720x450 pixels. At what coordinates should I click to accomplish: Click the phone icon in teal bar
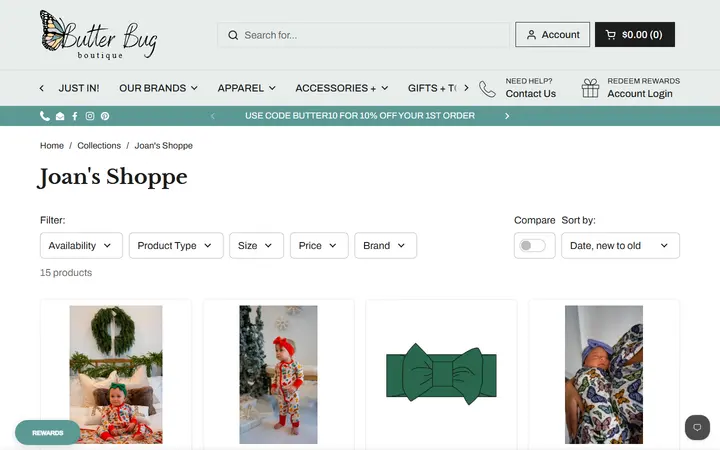45,116
